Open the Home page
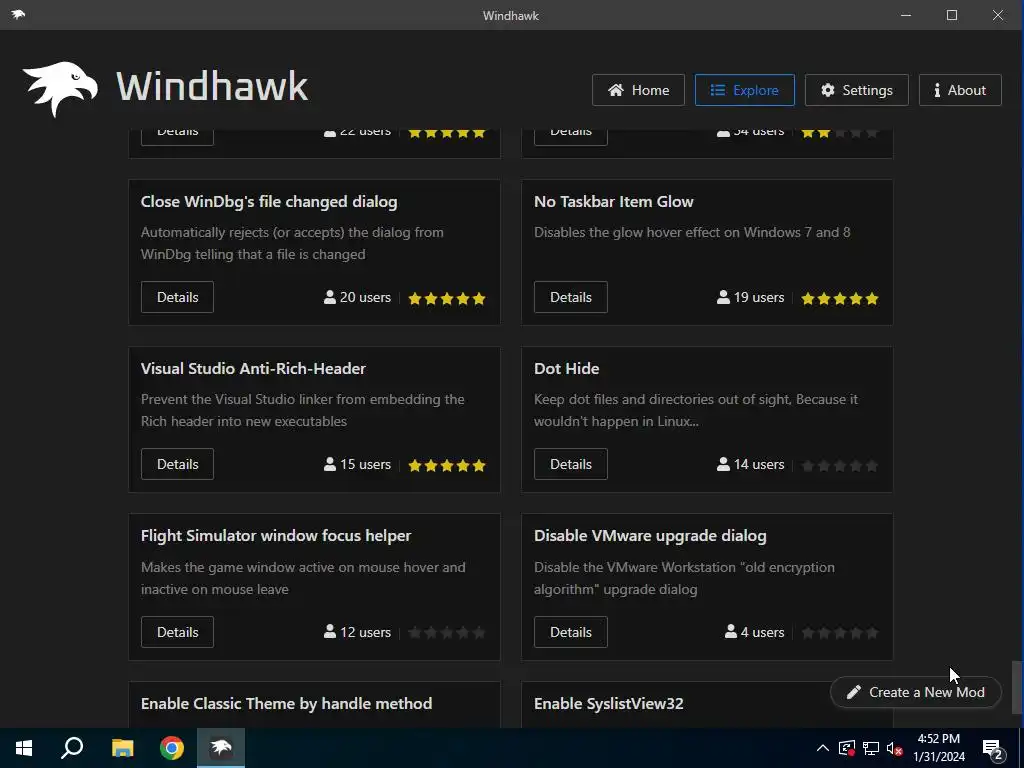The height and width of the screenshot is (768, 1024). [638, 90]
